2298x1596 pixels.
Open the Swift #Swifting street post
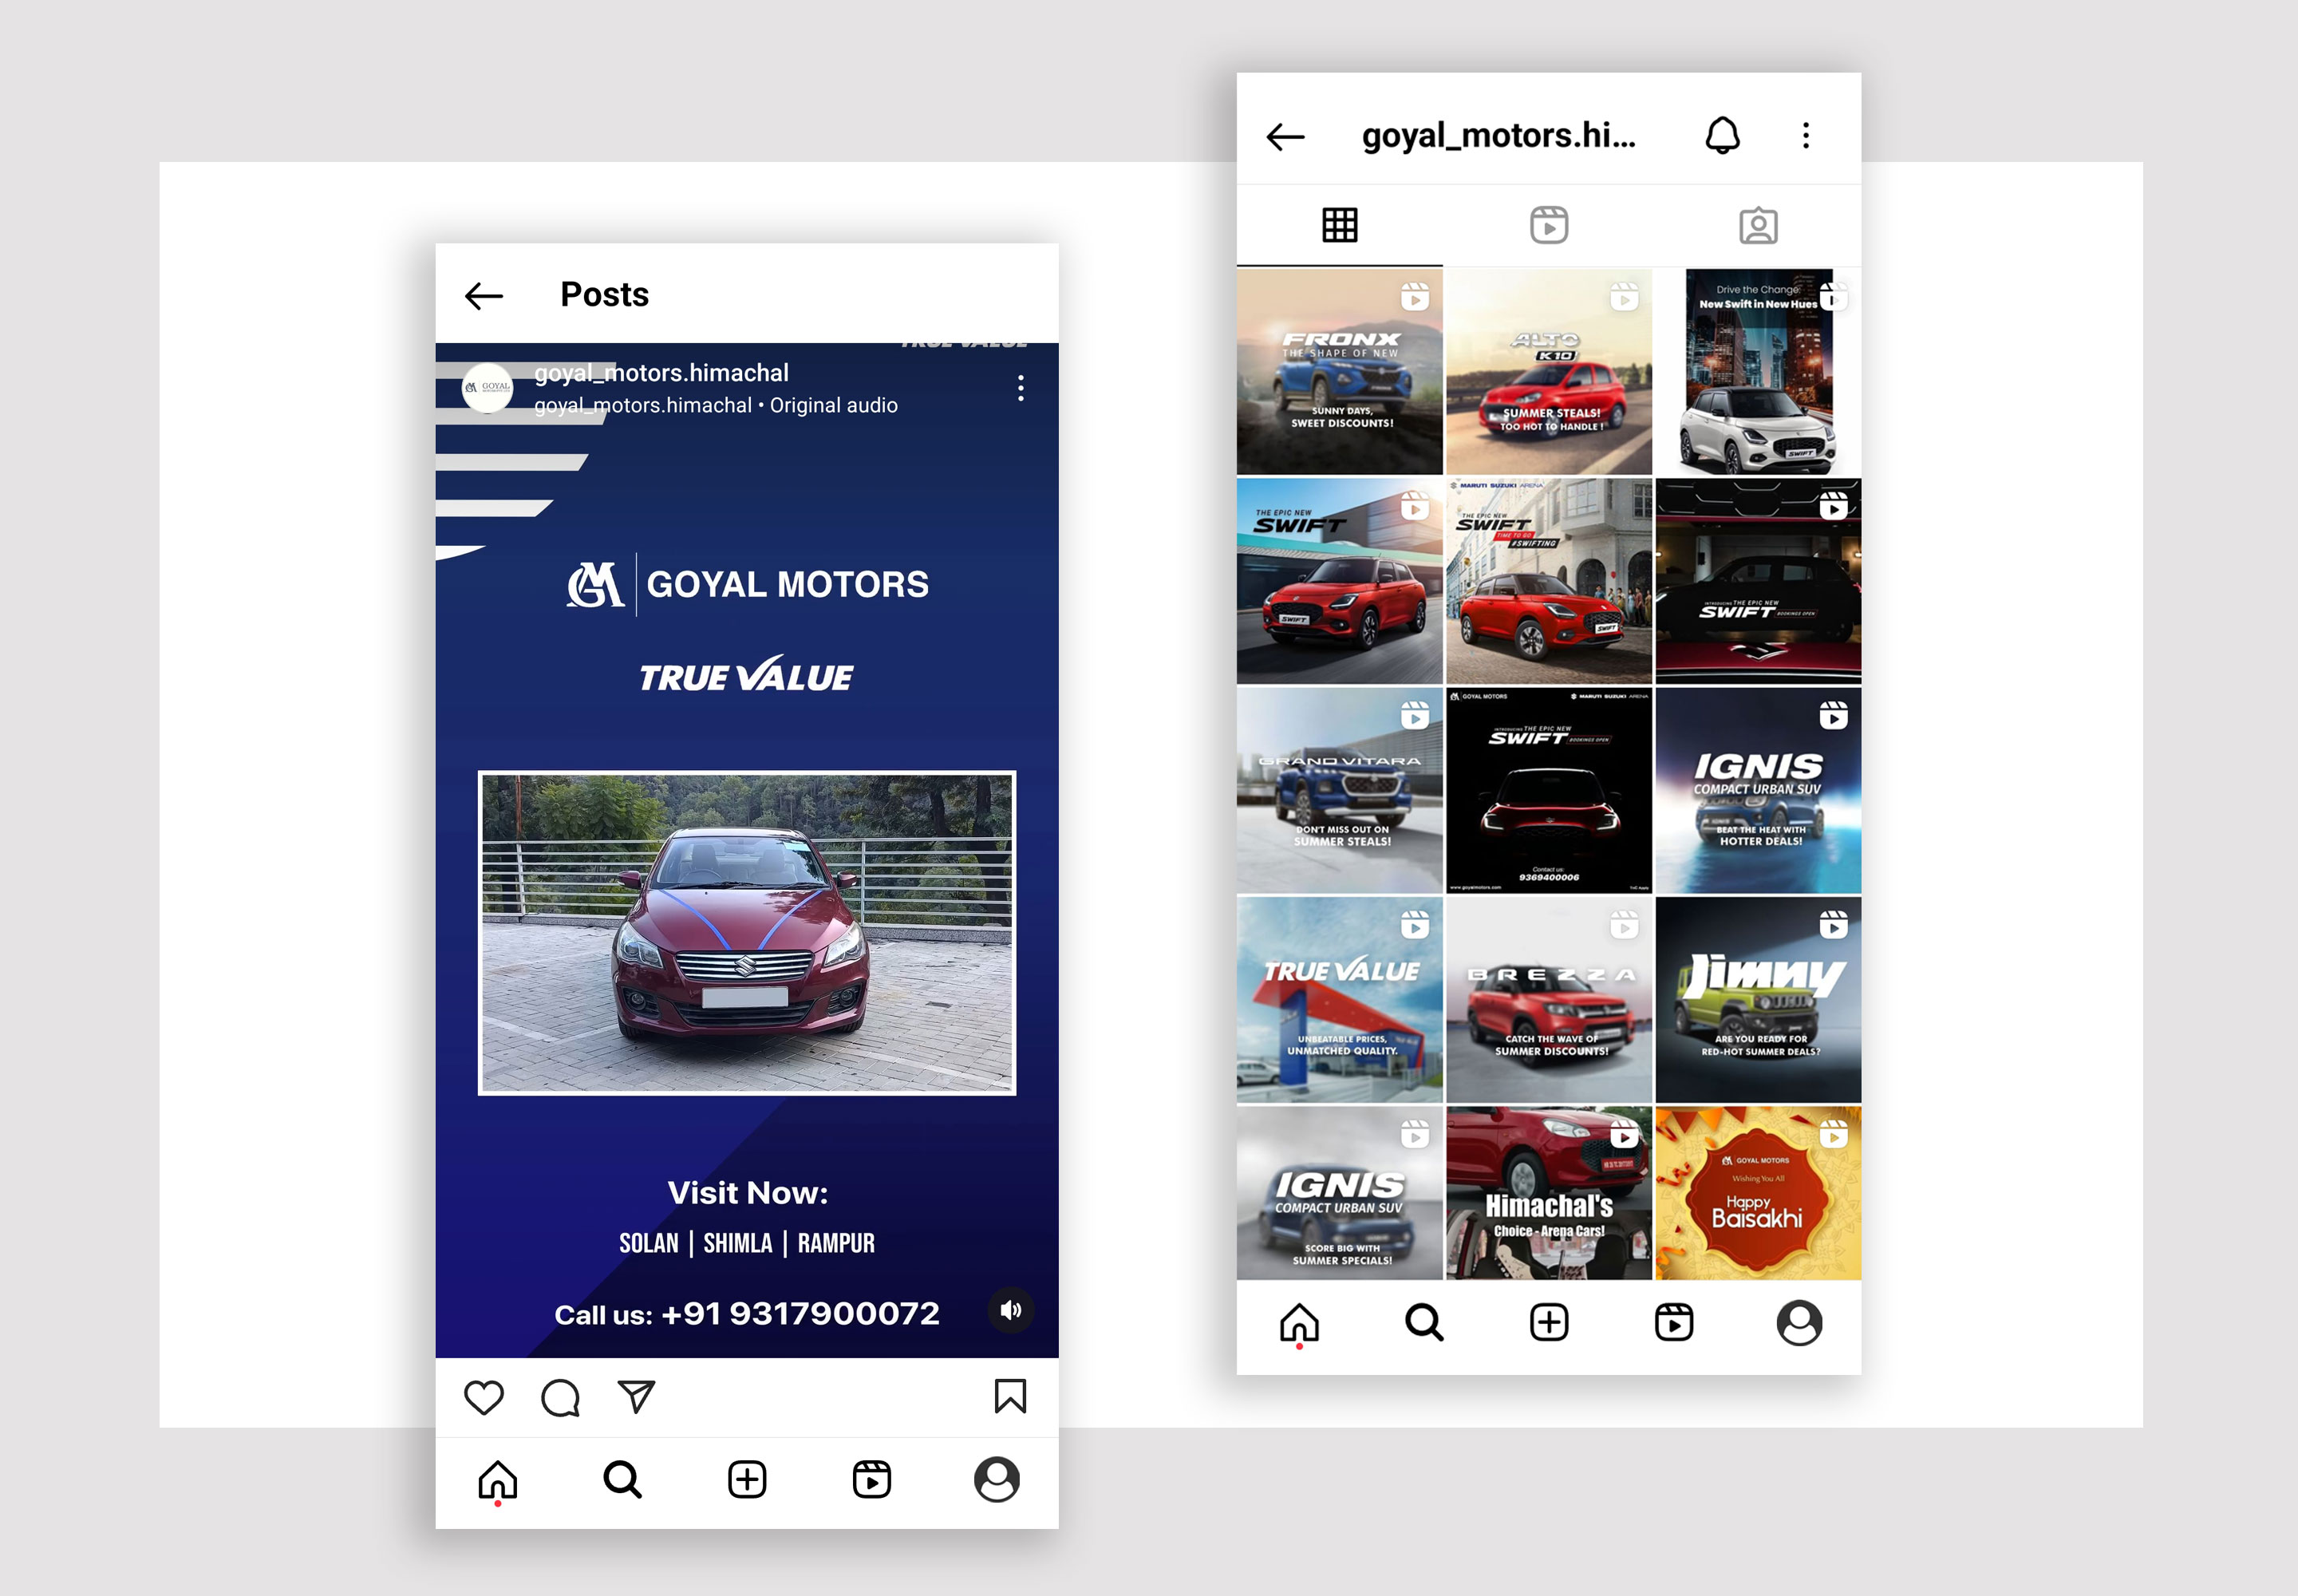pos(1549,581)
